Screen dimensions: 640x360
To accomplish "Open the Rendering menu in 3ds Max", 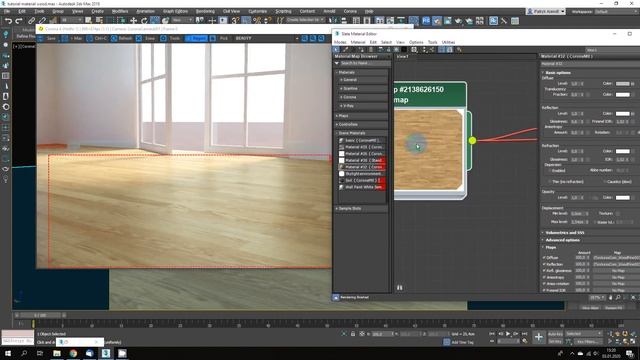I will [x=205, y=11].
